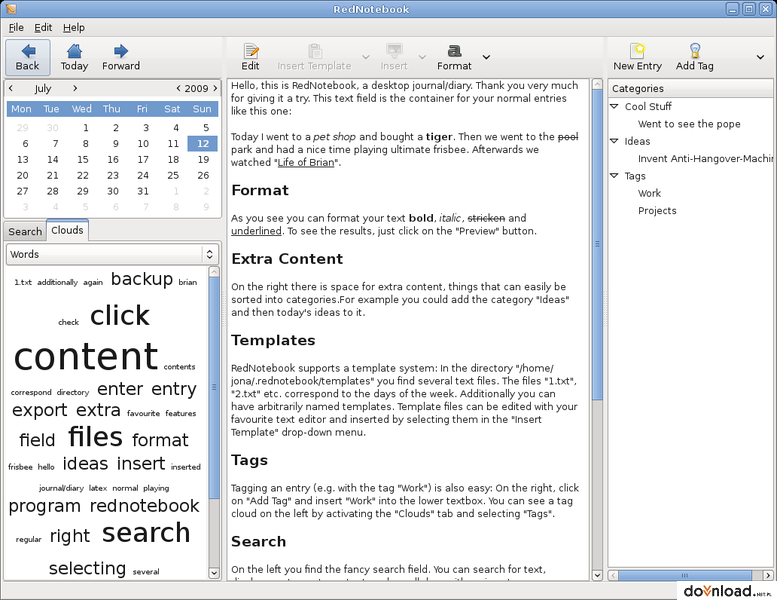777x600 pixels.
Task: Click the word 'rednotebook' in cloud
Action: (x=144, y=505)
